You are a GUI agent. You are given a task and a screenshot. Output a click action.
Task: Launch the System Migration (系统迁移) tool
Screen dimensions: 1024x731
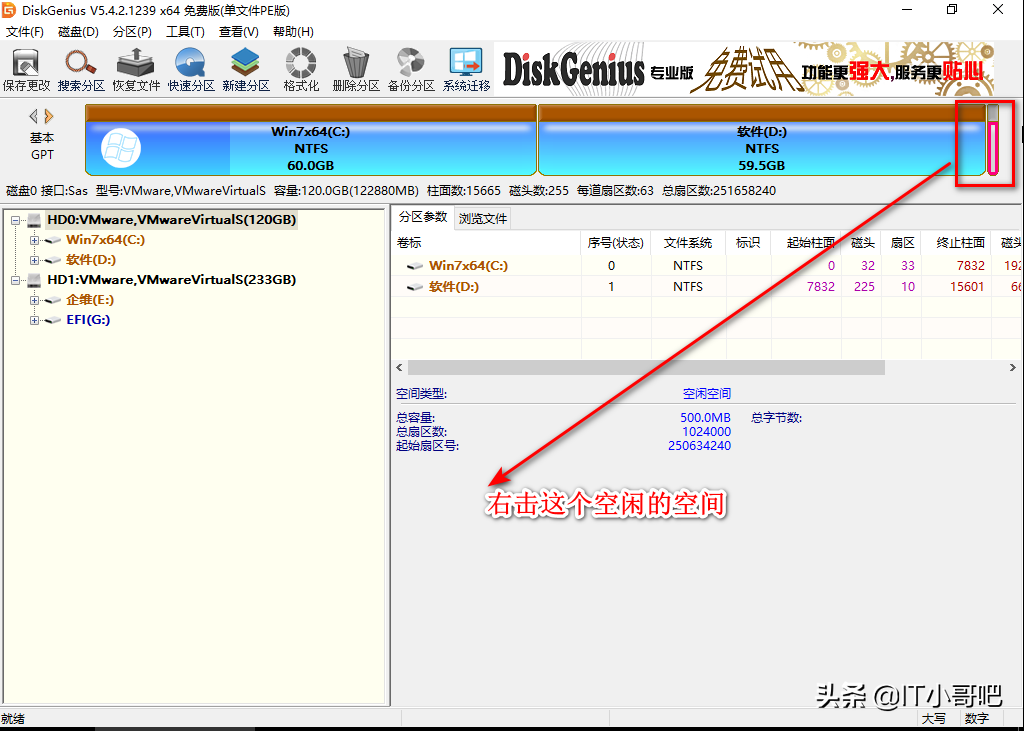click(x=466, y=69)
